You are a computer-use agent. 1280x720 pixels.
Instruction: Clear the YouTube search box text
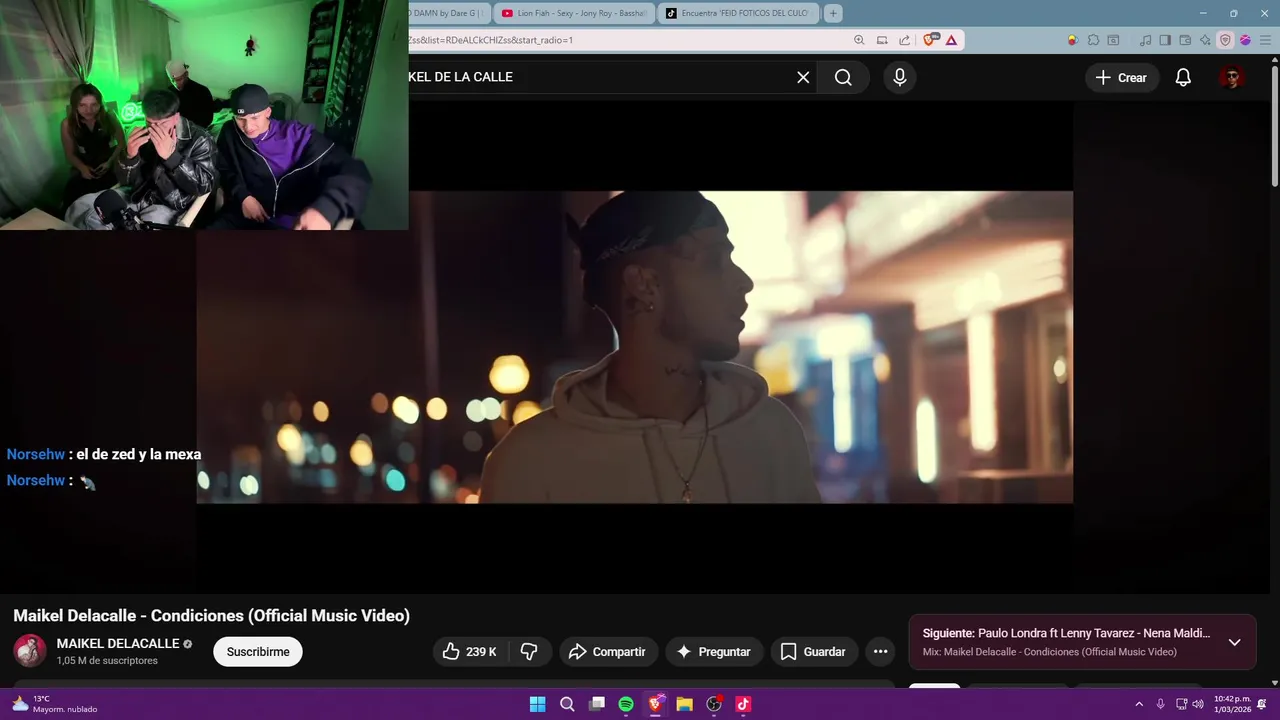tap(803, 77)
